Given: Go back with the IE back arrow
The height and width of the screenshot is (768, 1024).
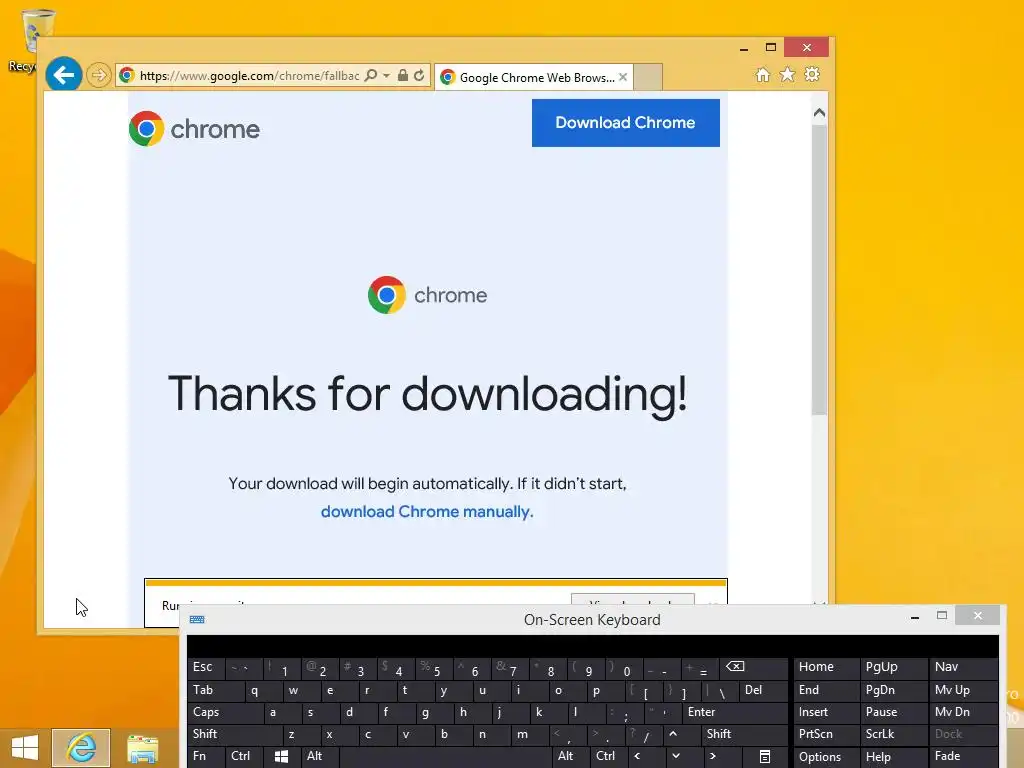Looking at the screenshot, I should (x=63, y=75).
